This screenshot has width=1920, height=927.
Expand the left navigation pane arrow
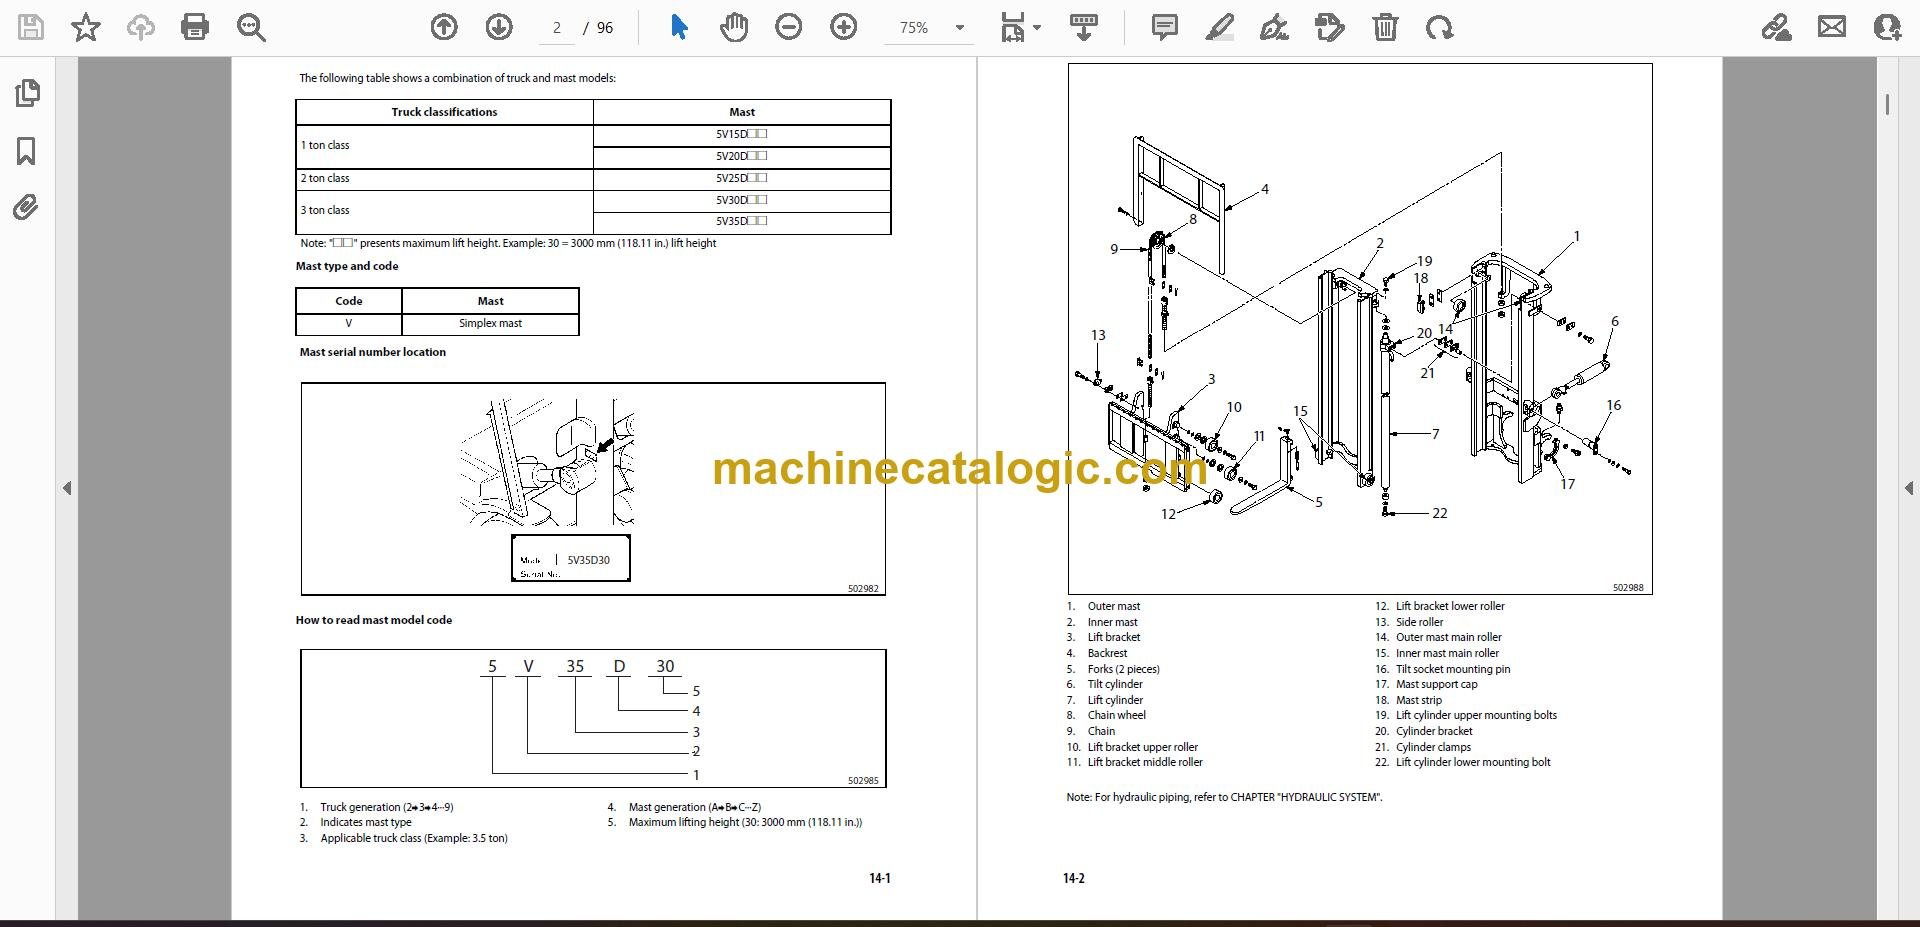(x=67, y=488)
